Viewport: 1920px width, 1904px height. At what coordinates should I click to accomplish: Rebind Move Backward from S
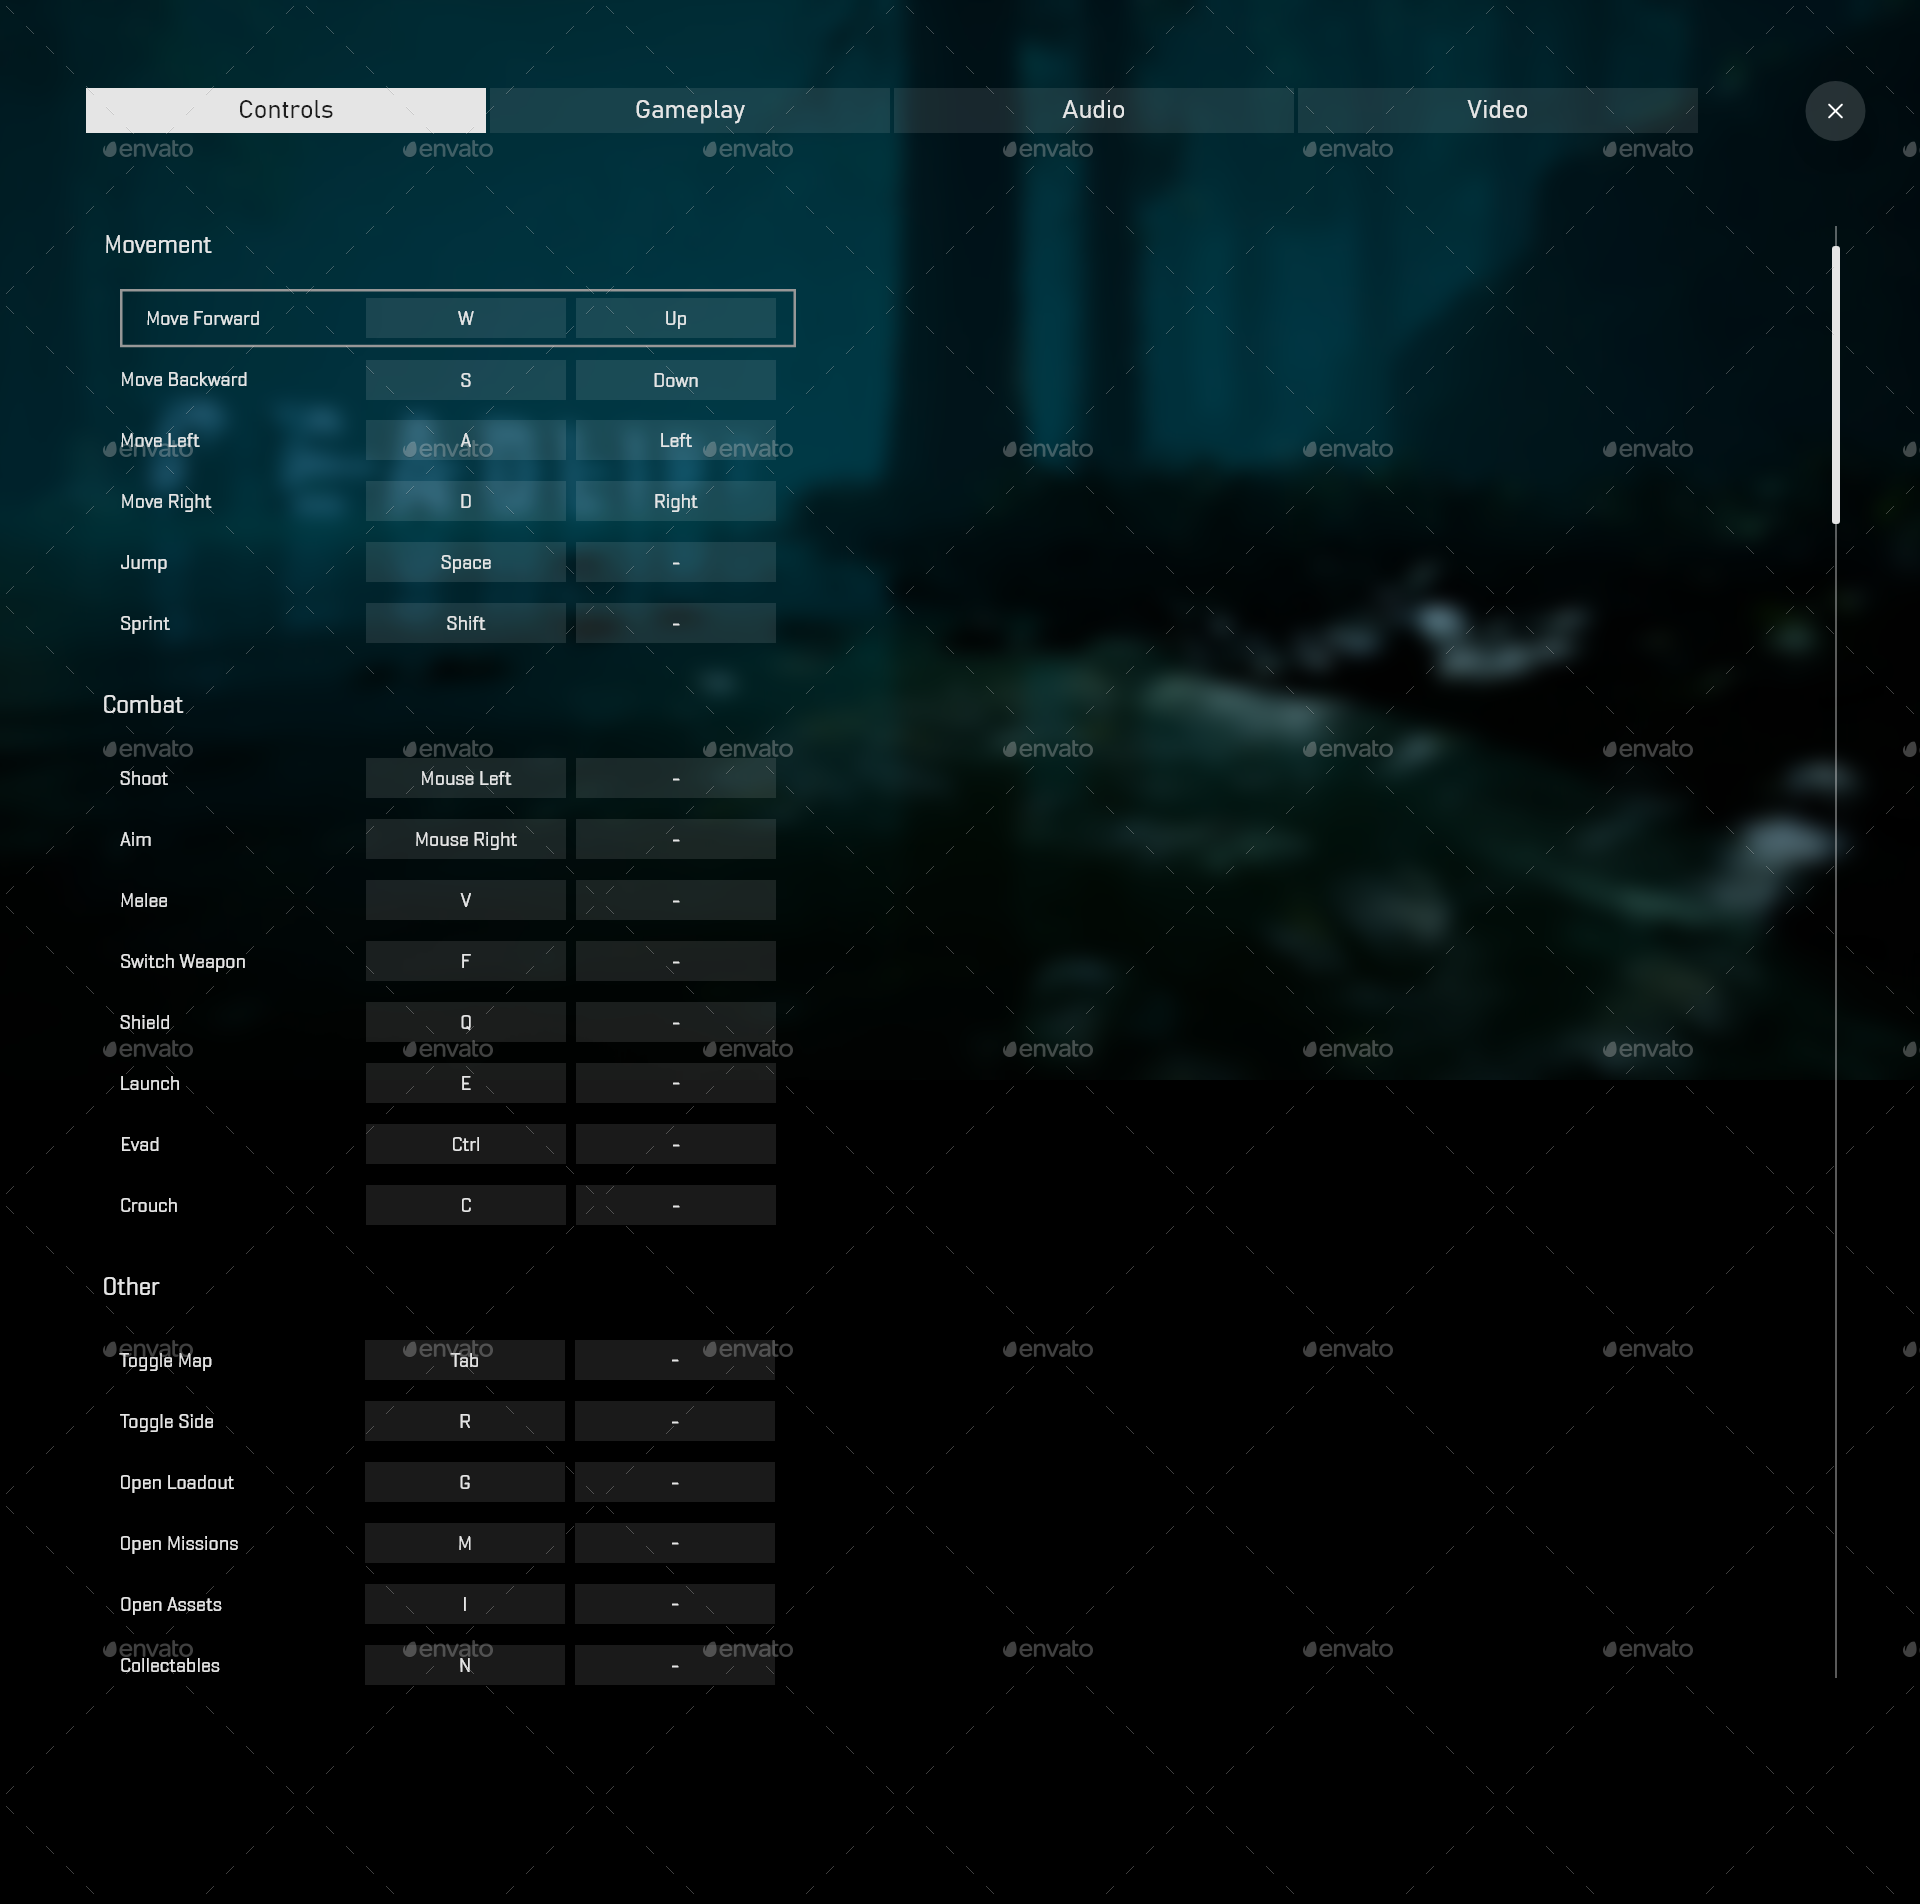point(465,380)
